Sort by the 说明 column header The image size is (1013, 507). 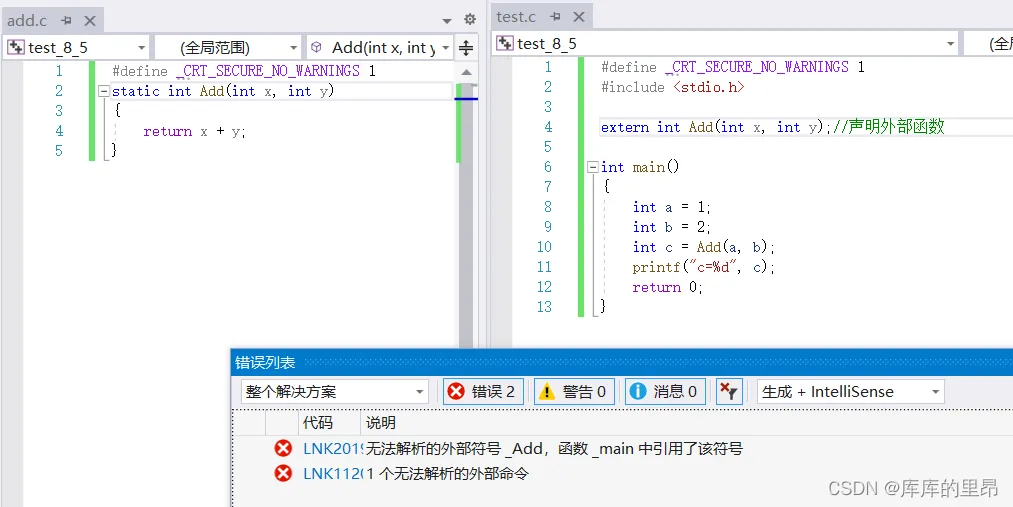coord(381,423)
